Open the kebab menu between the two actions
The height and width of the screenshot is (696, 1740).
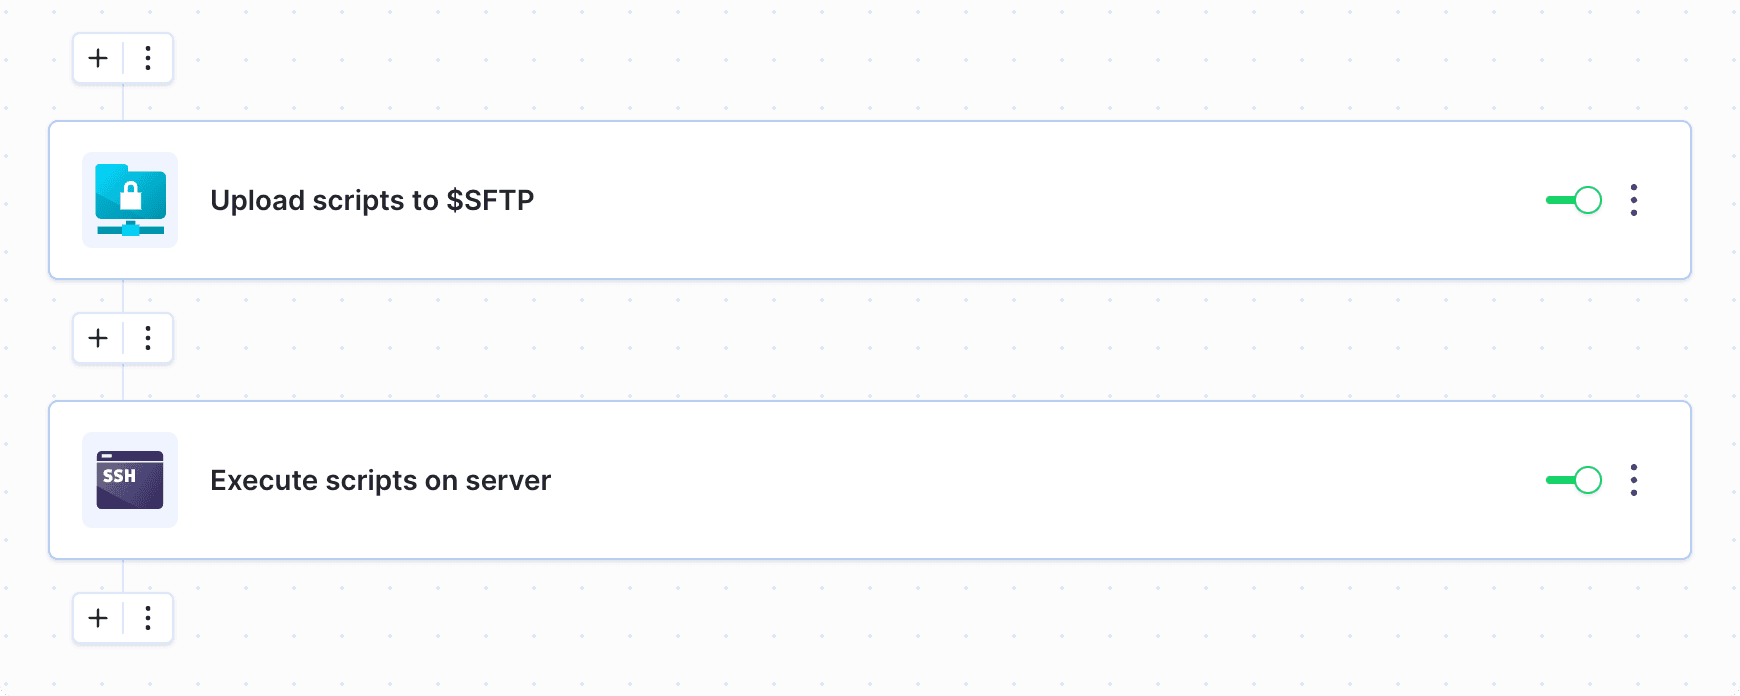point(148,338)
